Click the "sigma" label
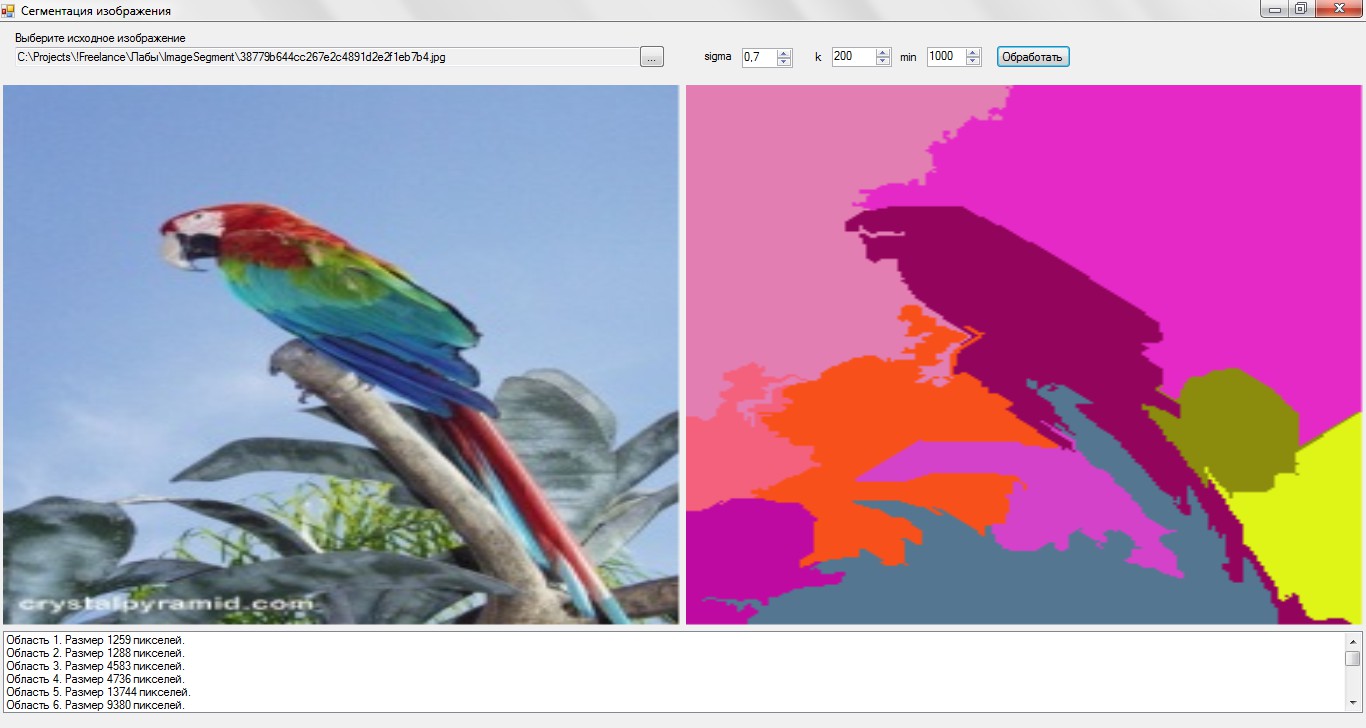The width and height of the screenshot is (1366, 728). point(718,57)
